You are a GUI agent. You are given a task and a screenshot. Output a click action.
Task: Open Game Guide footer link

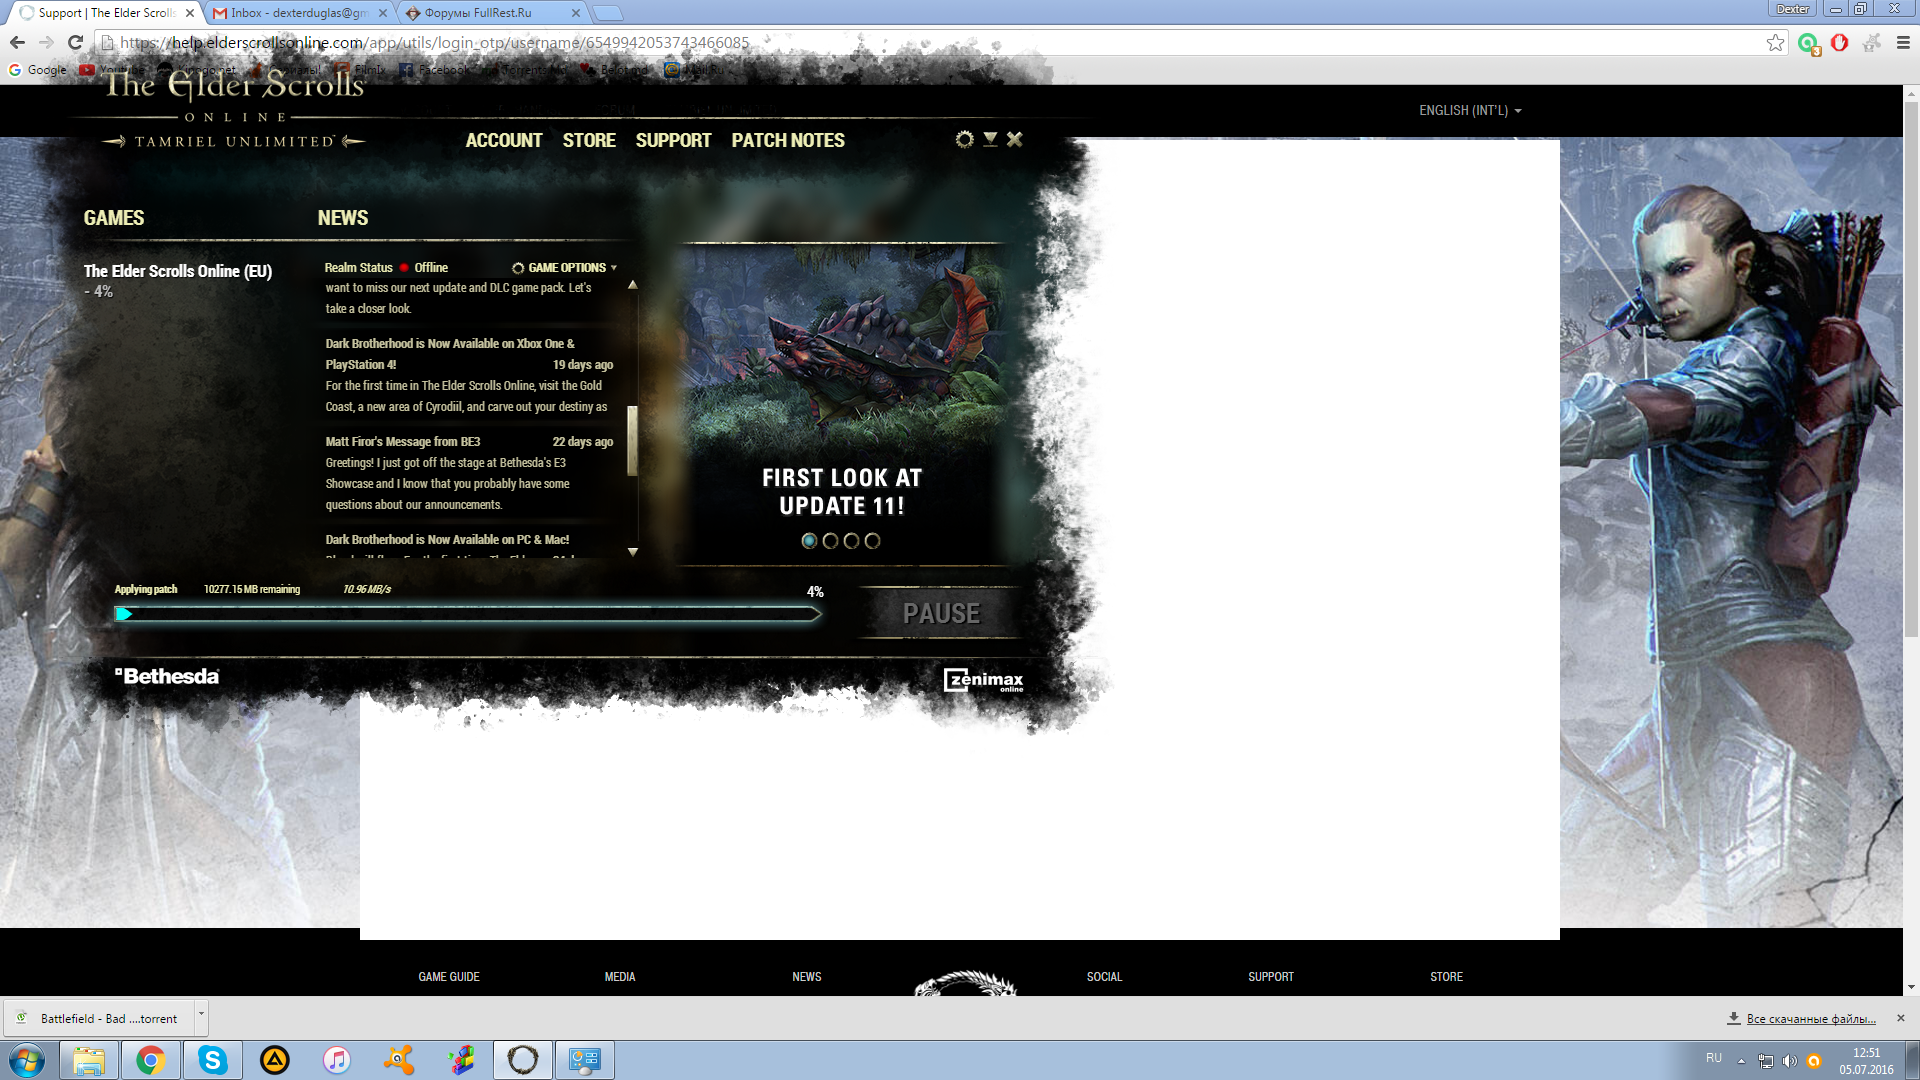449,977
